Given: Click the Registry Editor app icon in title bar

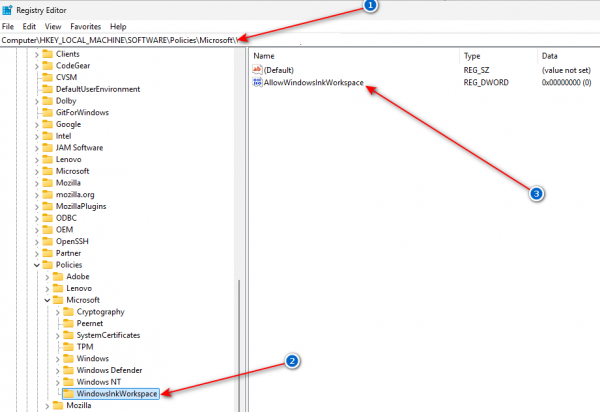Looking at the screenshot, I should 8,8.
